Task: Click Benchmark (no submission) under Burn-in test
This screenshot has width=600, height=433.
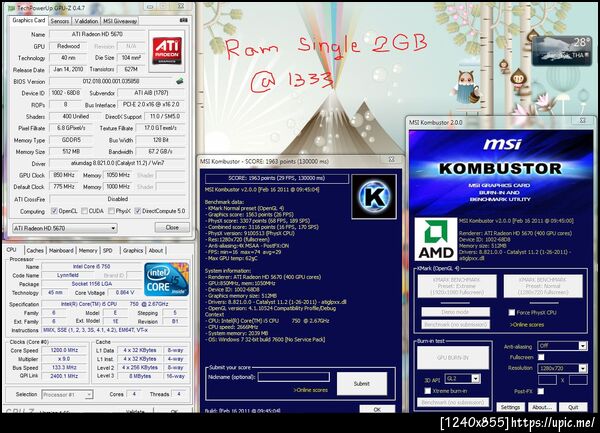Action: (453, 402)
